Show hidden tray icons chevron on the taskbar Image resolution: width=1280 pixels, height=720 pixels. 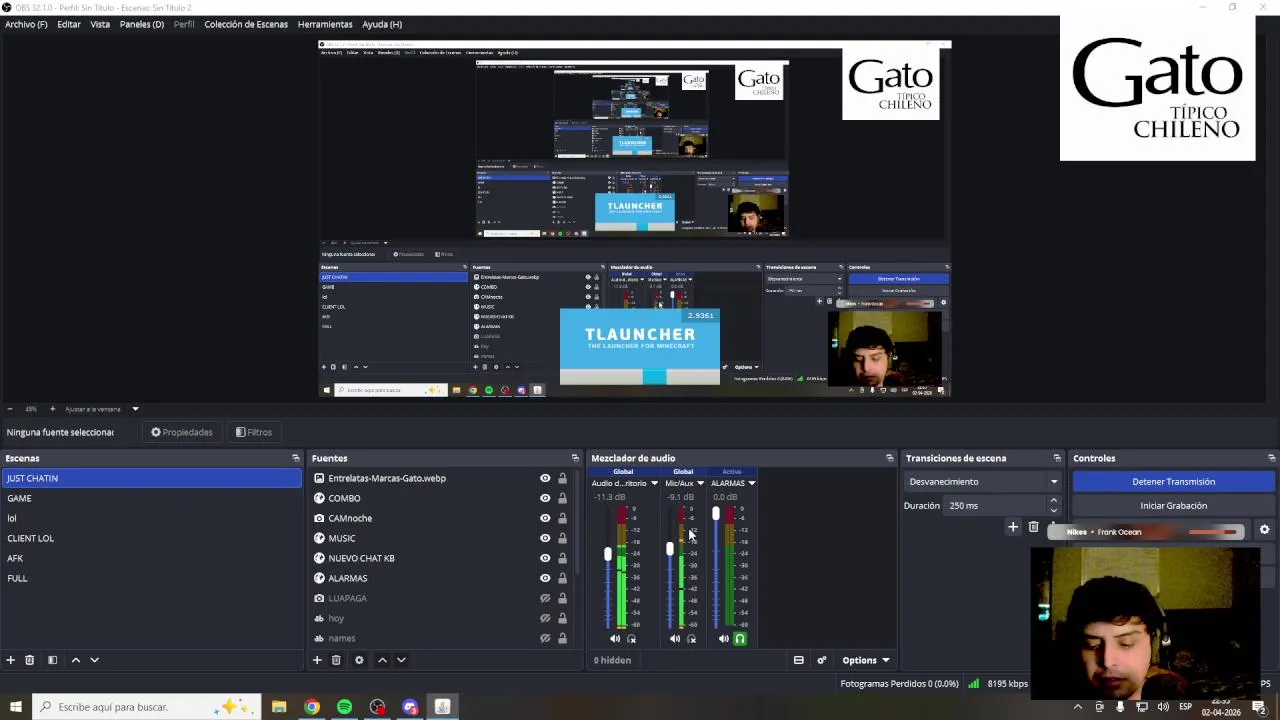(x=1078, y=707)
